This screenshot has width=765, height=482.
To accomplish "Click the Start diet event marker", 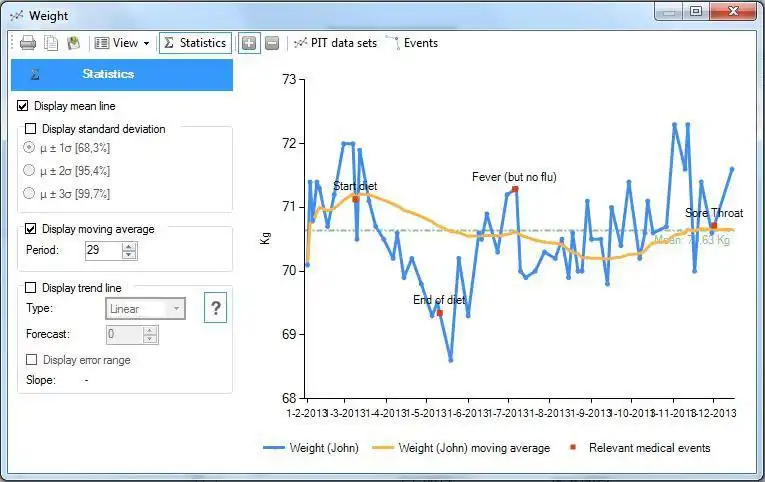I will click(x=355, y=199).
